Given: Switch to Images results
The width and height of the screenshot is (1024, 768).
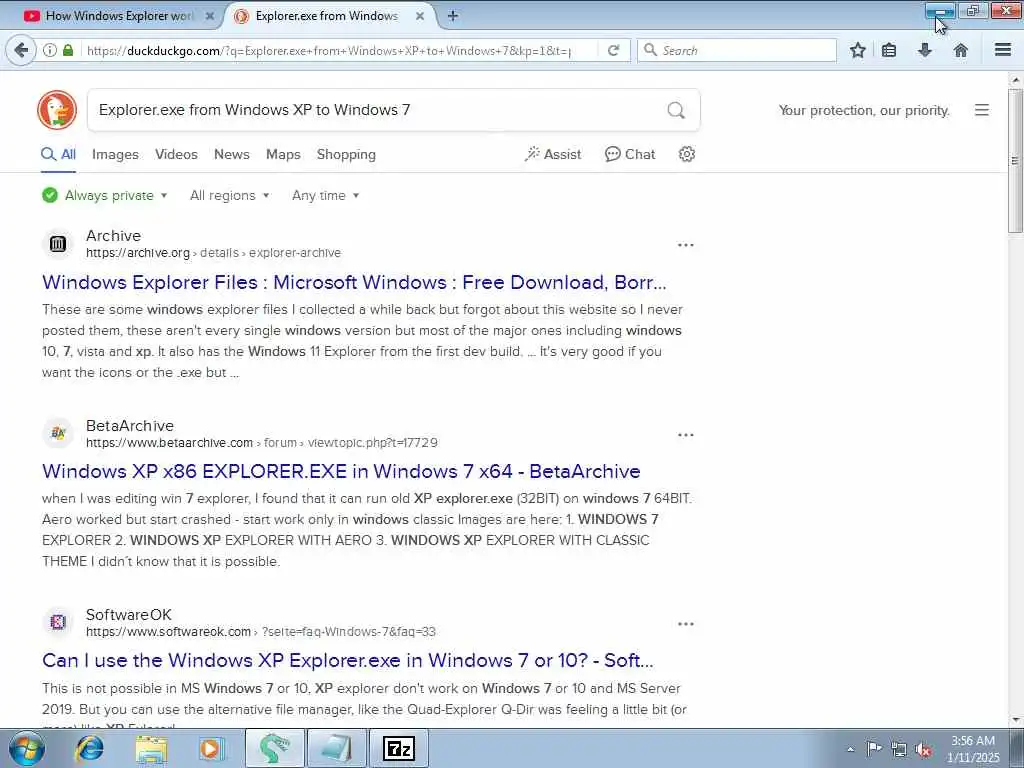Looking at the screenshot, I should click(x=115, y=155).
